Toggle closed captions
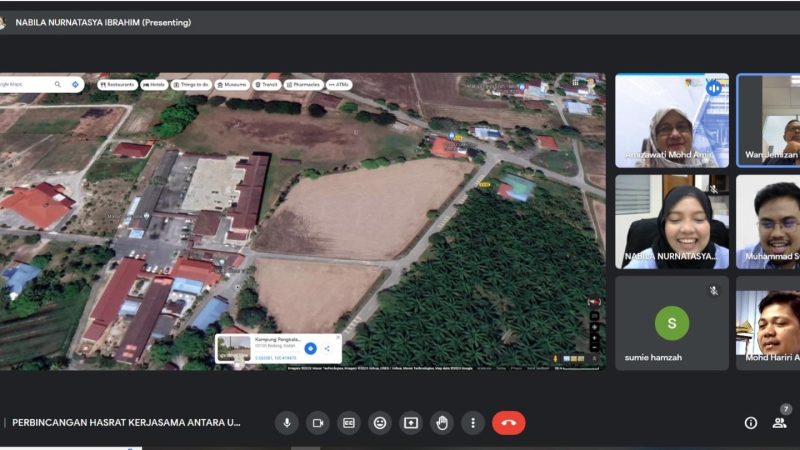The image size is (800, 450). coord(349,423)
